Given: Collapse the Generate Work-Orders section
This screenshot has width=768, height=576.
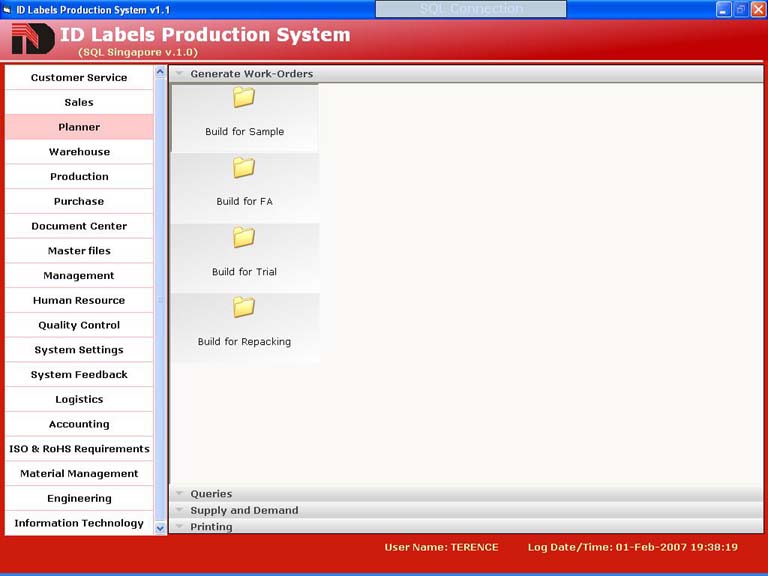Looking at the screenshot, I should (x=251, y=74).
